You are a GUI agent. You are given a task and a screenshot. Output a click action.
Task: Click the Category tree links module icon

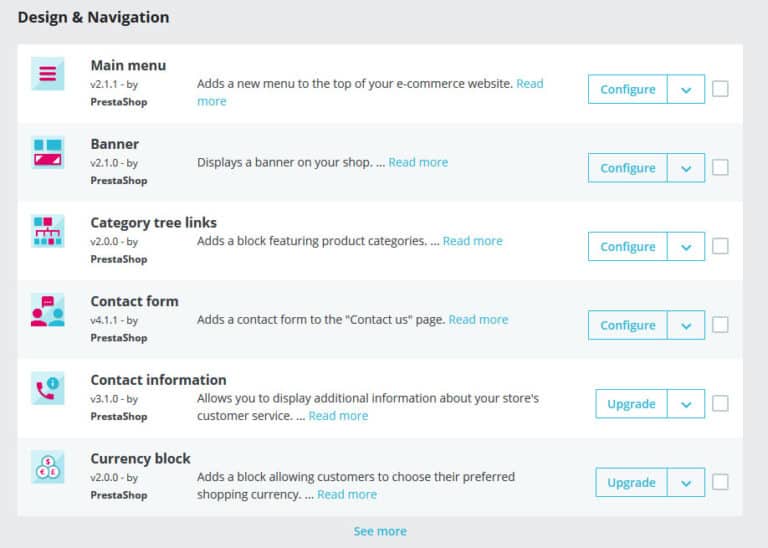pos(48,231)
